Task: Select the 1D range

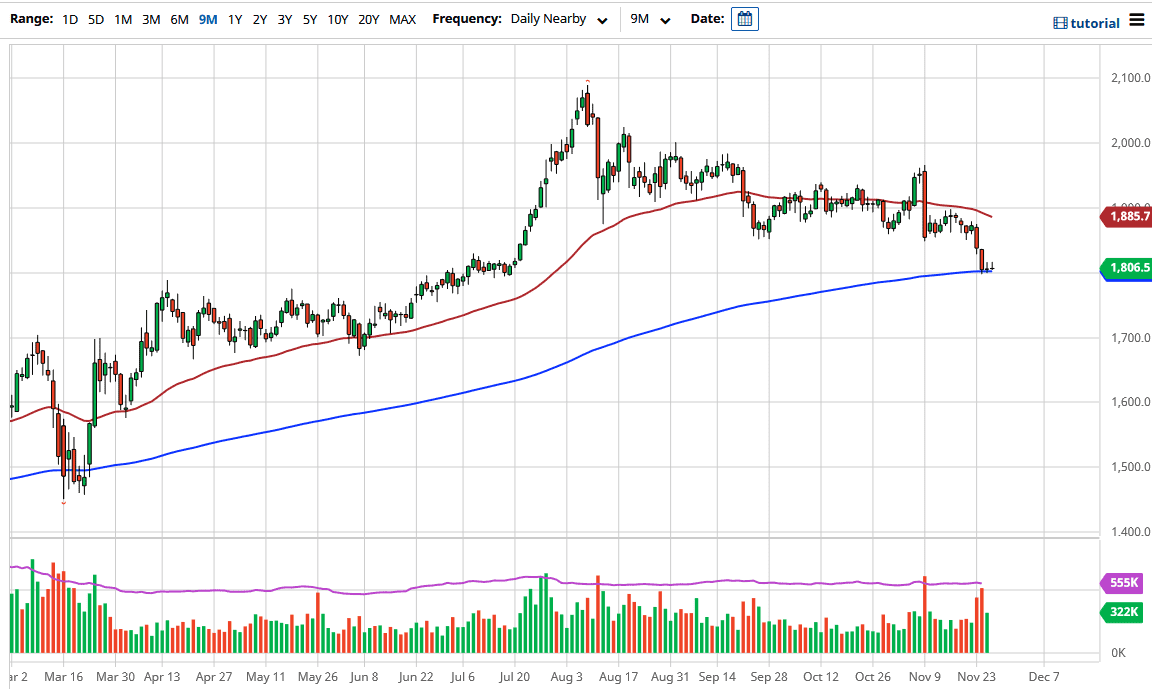Action: 70,20
